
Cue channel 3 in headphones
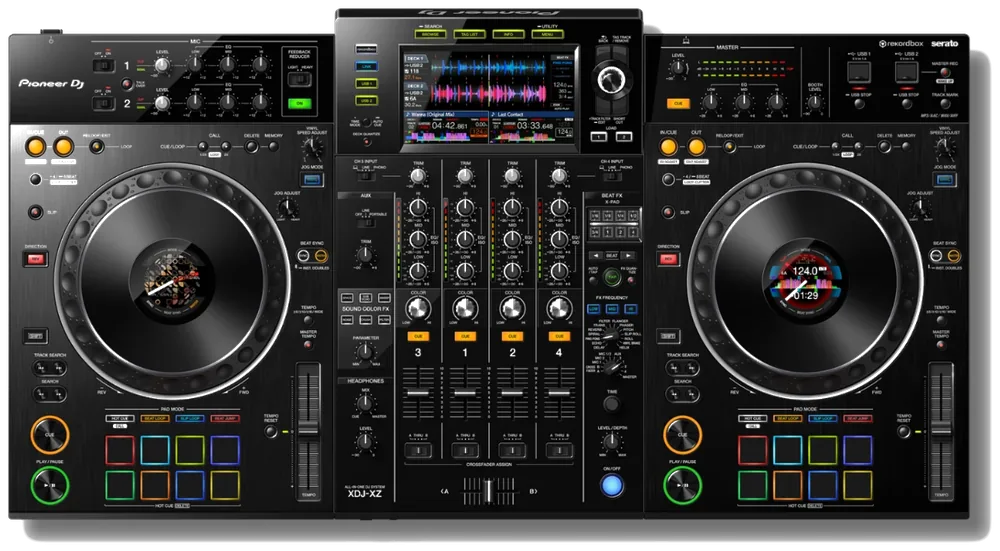click(418, 336)
